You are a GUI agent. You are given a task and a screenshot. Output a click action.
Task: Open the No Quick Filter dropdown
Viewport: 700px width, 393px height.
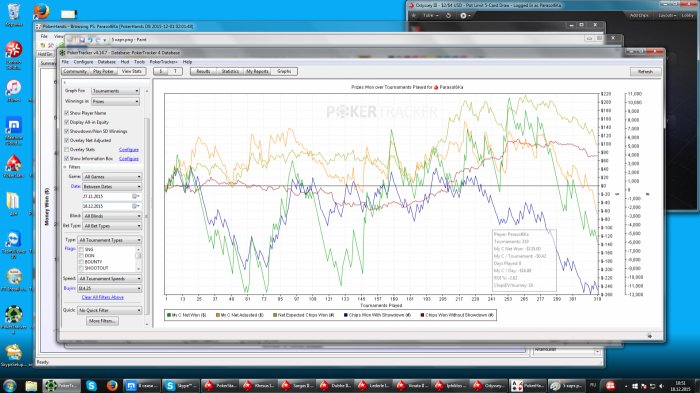(109, 310)
